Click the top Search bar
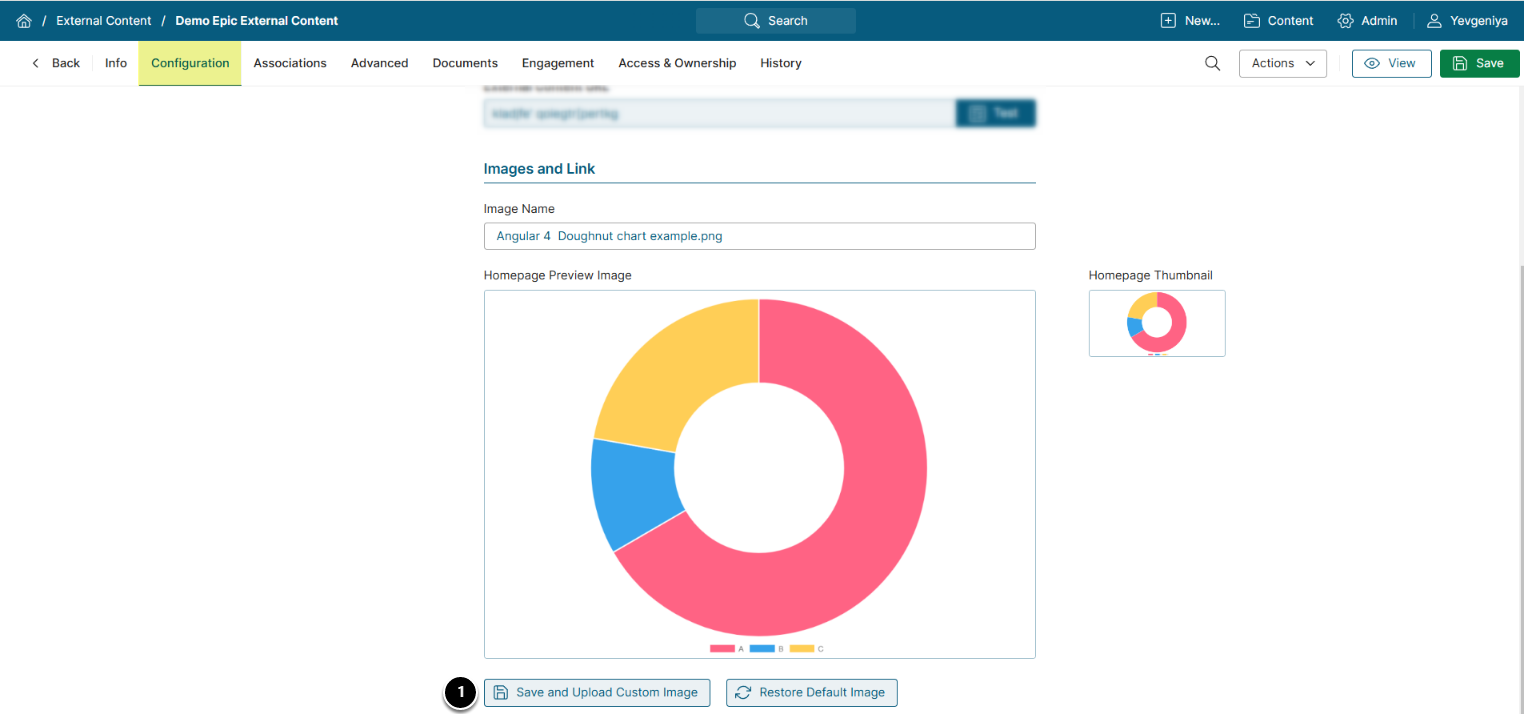This screenshot has width=1524, height=714. pyautogui.click(x=776, y=21)
